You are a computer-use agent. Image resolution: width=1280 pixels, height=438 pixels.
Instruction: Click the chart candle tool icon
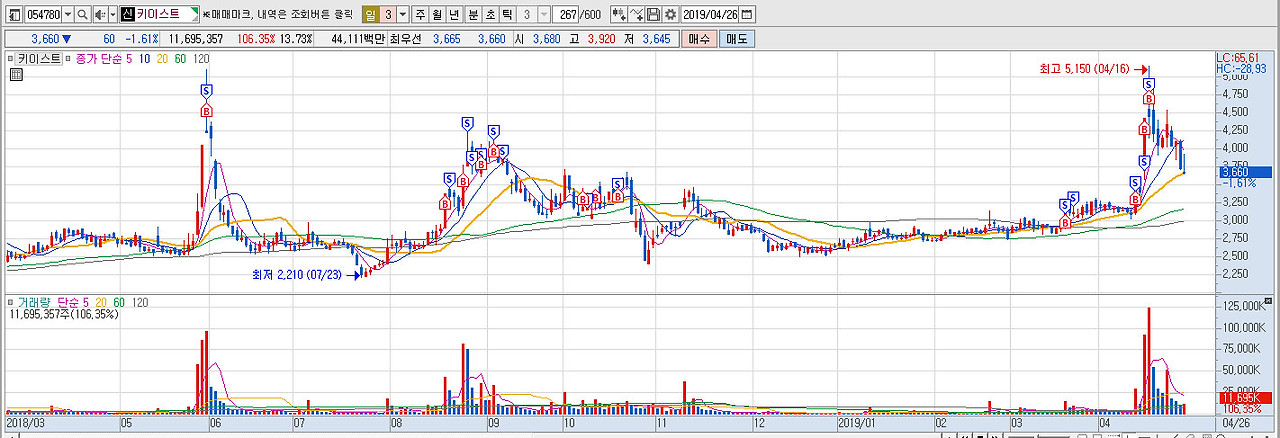tap(619, 14)
